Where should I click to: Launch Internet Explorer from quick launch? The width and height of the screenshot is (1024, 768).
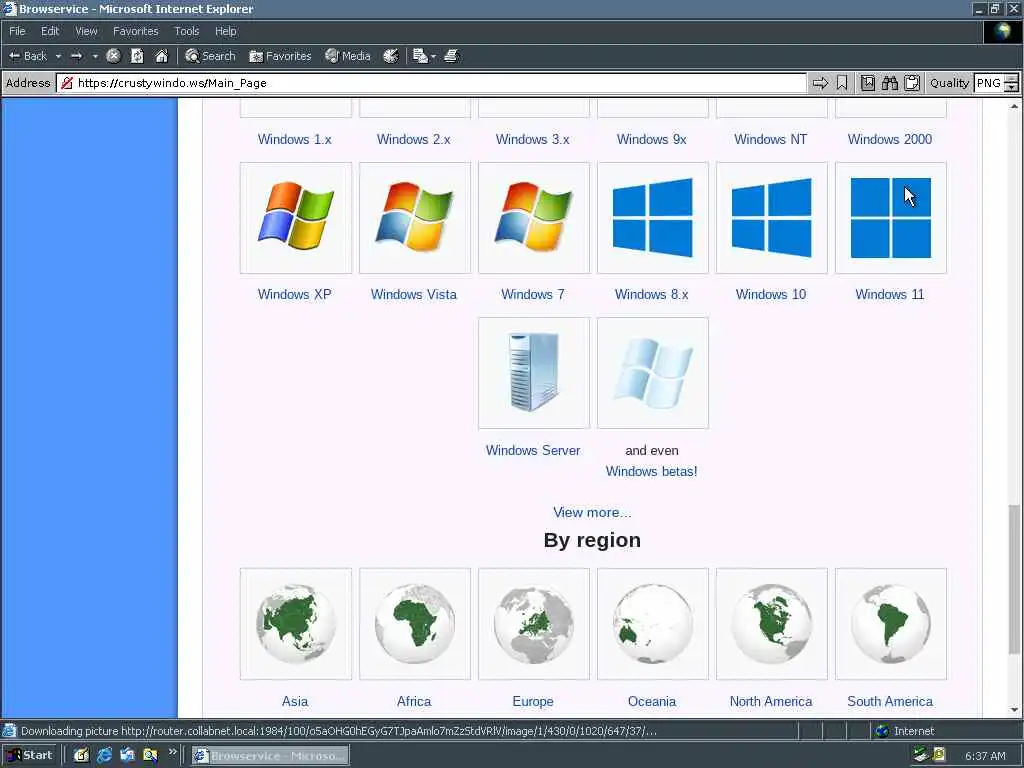[x=104, y=756]
